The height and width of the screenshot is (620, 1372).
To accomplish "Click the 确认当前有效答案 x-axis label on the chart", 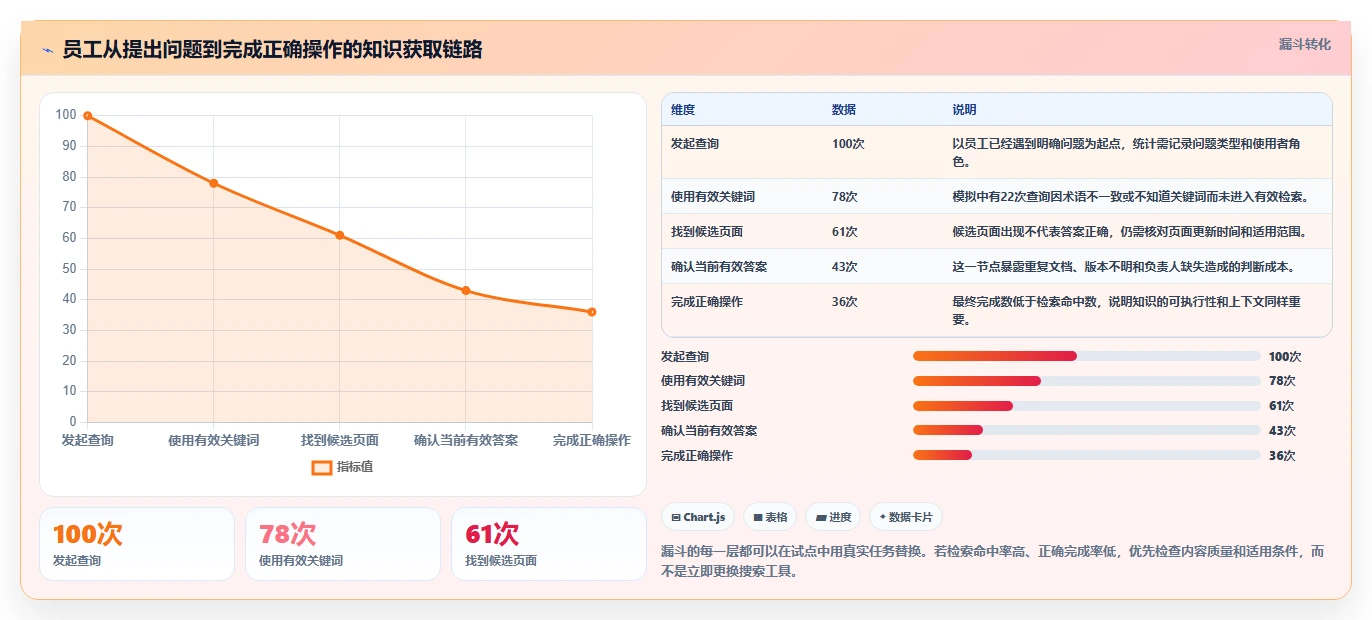I will (x=466, y=440).
